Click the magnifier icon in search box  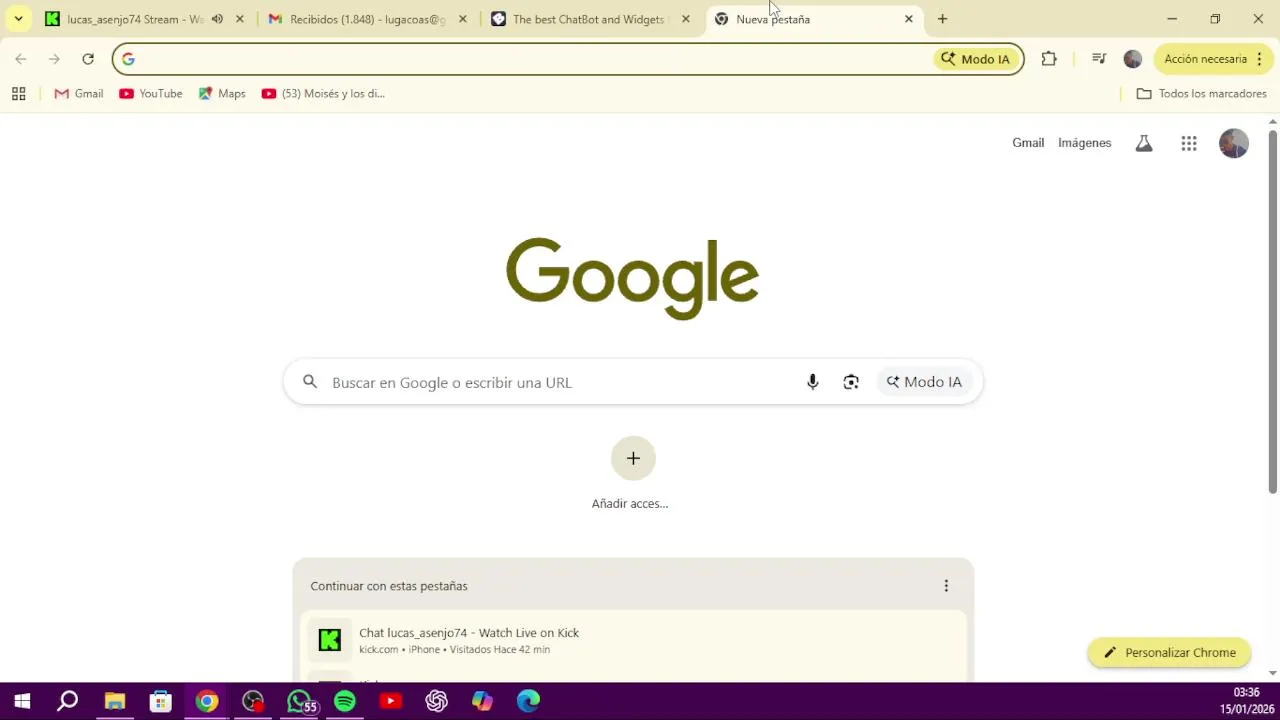click(310, 382)
